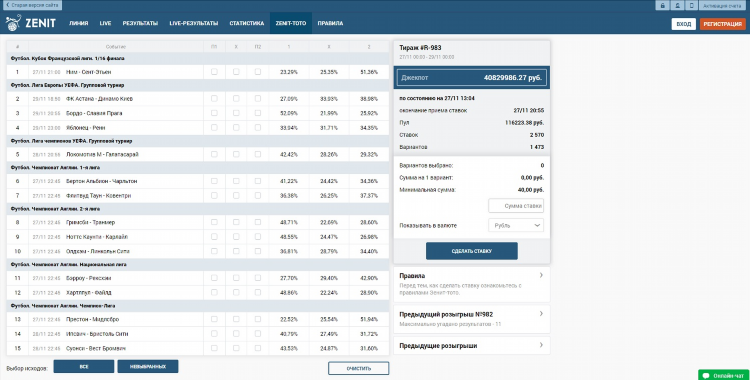Click the Zenit logo
The height and width of the screenshot is (380, 750).
[x=31, y=23]
